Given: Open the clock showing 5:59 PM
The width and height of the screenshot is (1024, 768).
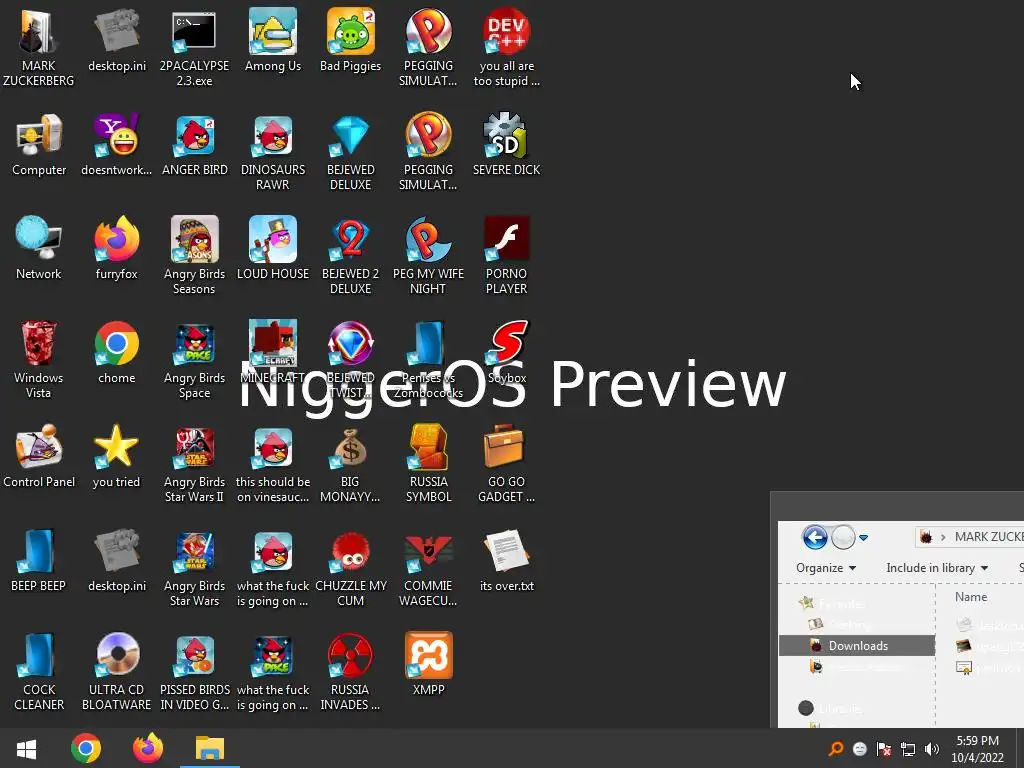Looking at the screenshot, I should coord(978,749).
